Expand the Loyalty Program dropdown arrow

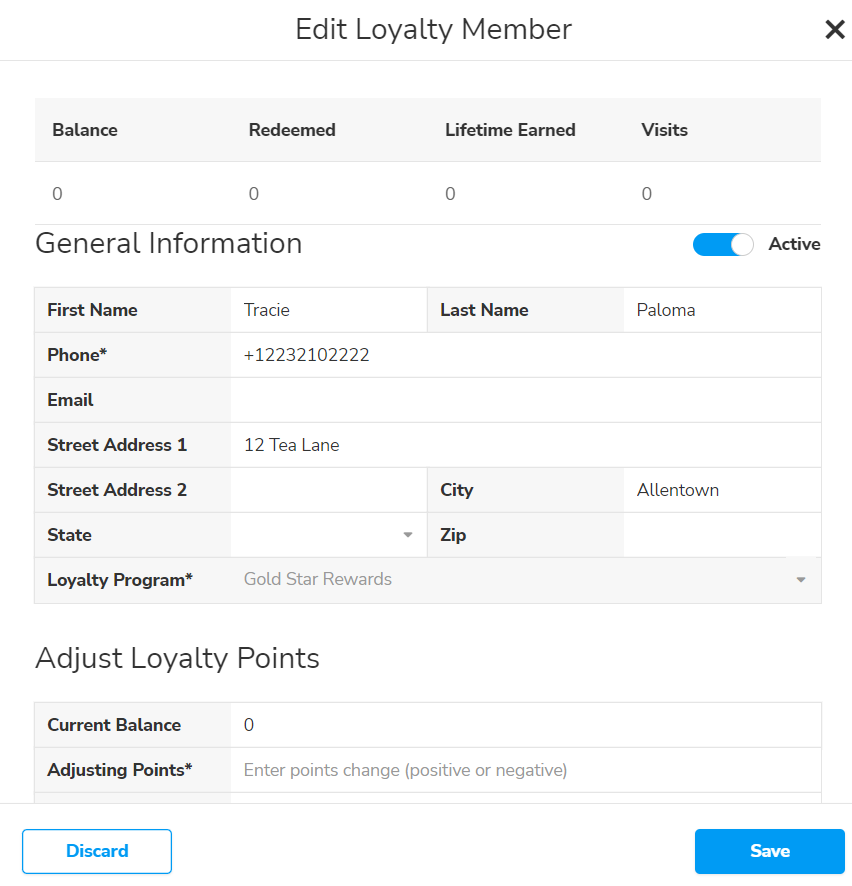(x=800, y=580)
